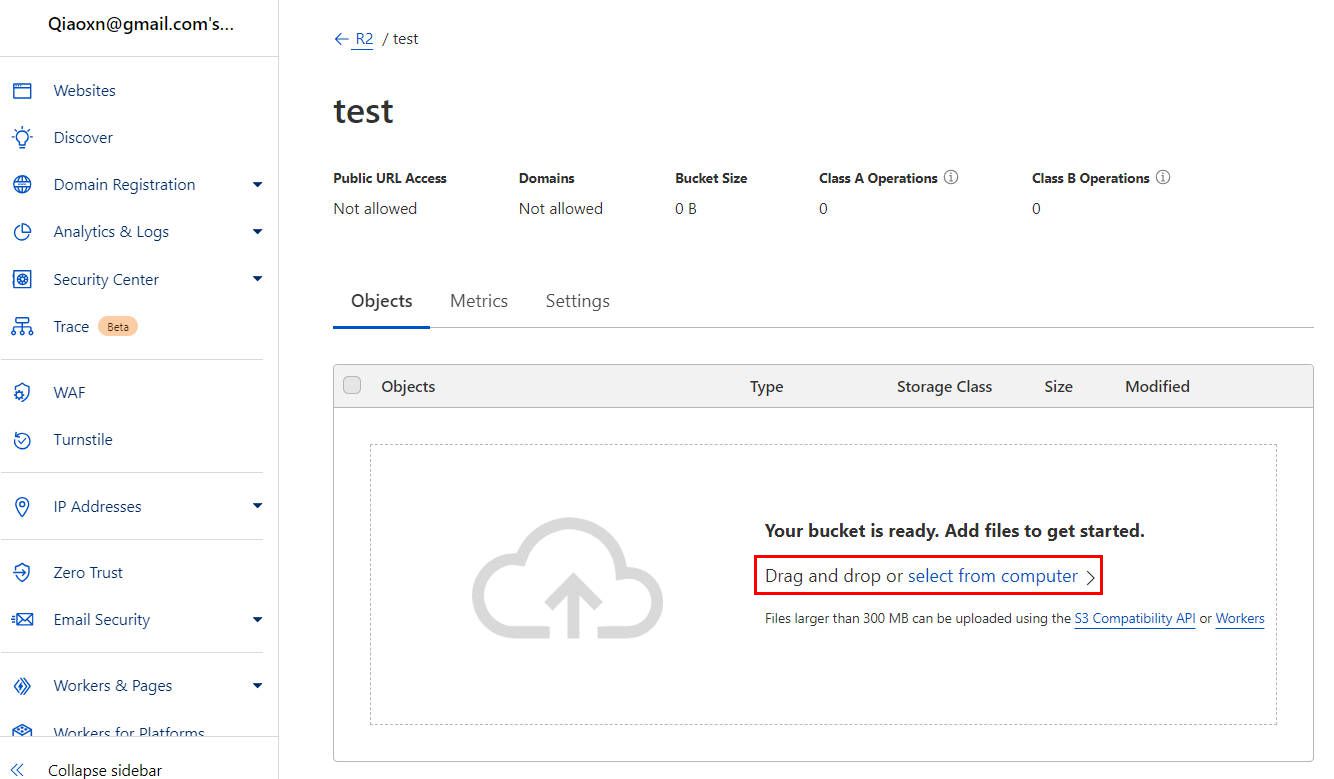Click the Public URL Access label
The image size is (1334, 779).
tap(390, 178)
